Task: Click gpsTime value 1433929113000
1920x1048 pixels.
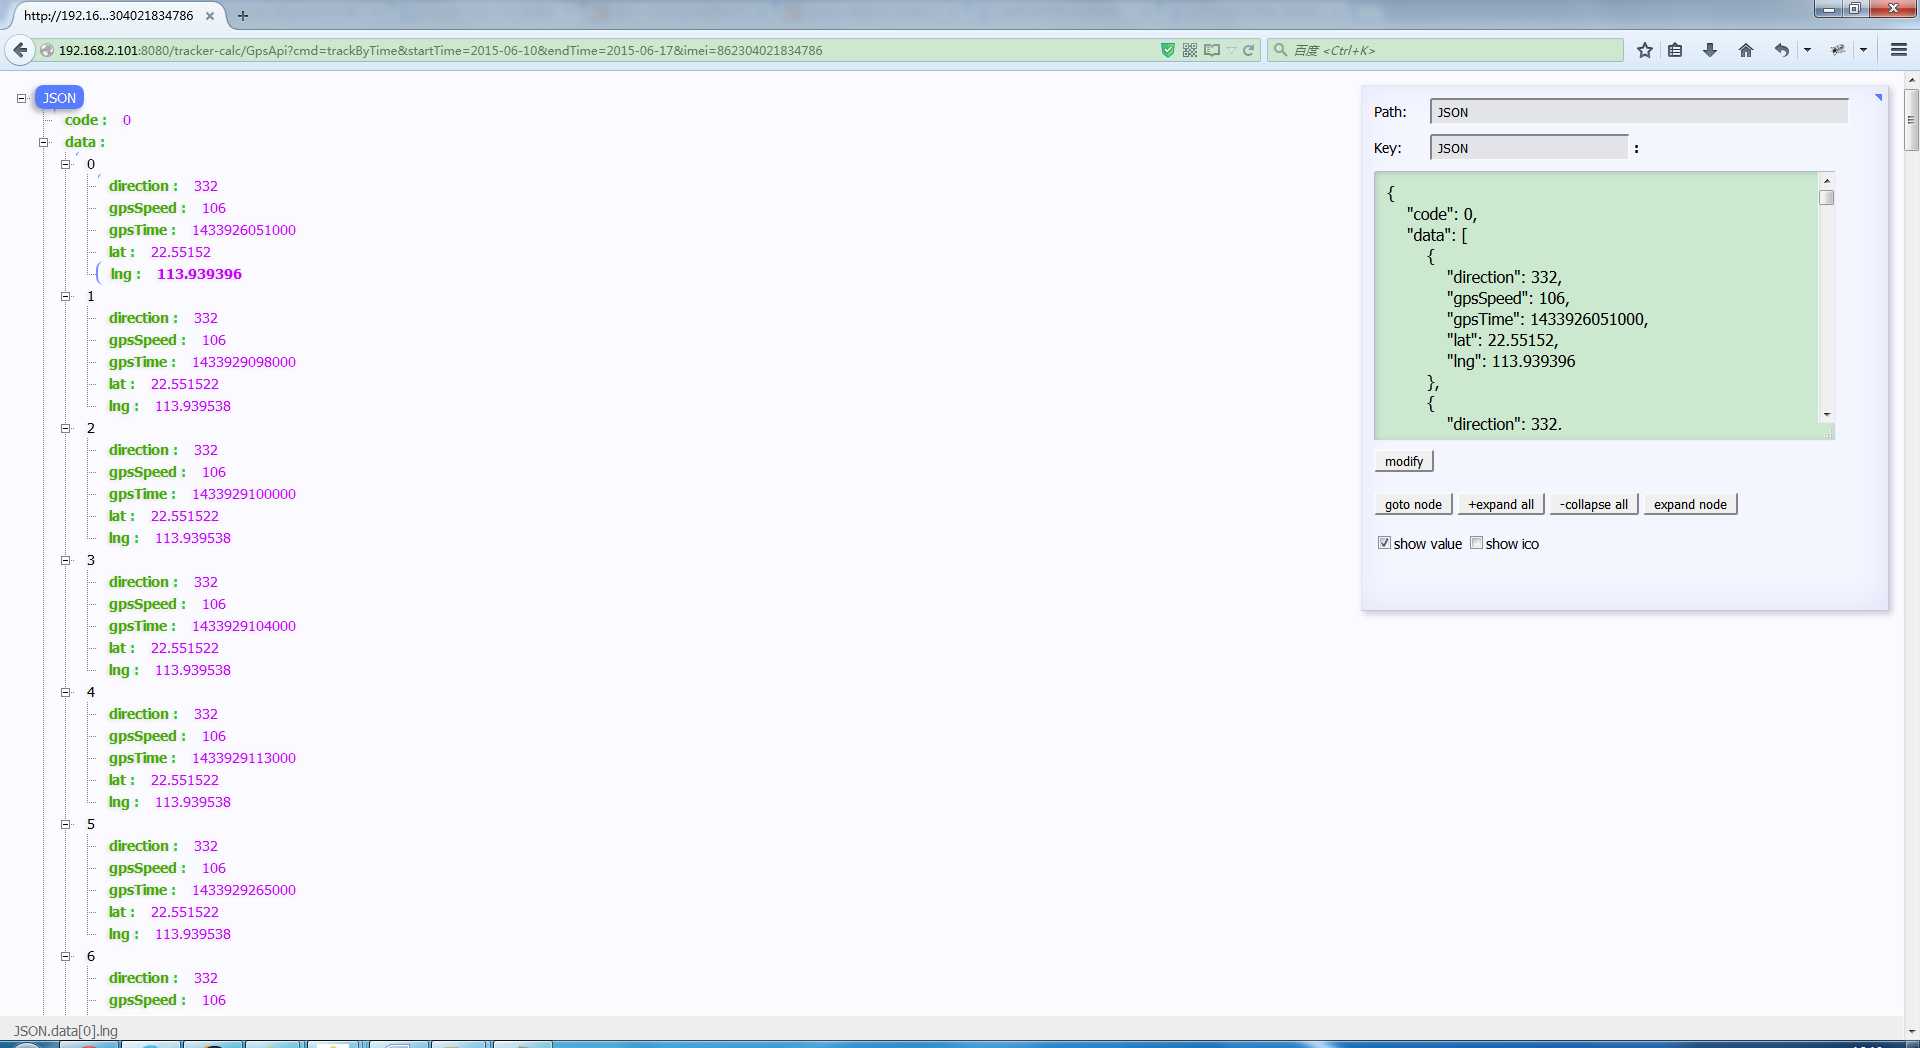Action: 244,758
